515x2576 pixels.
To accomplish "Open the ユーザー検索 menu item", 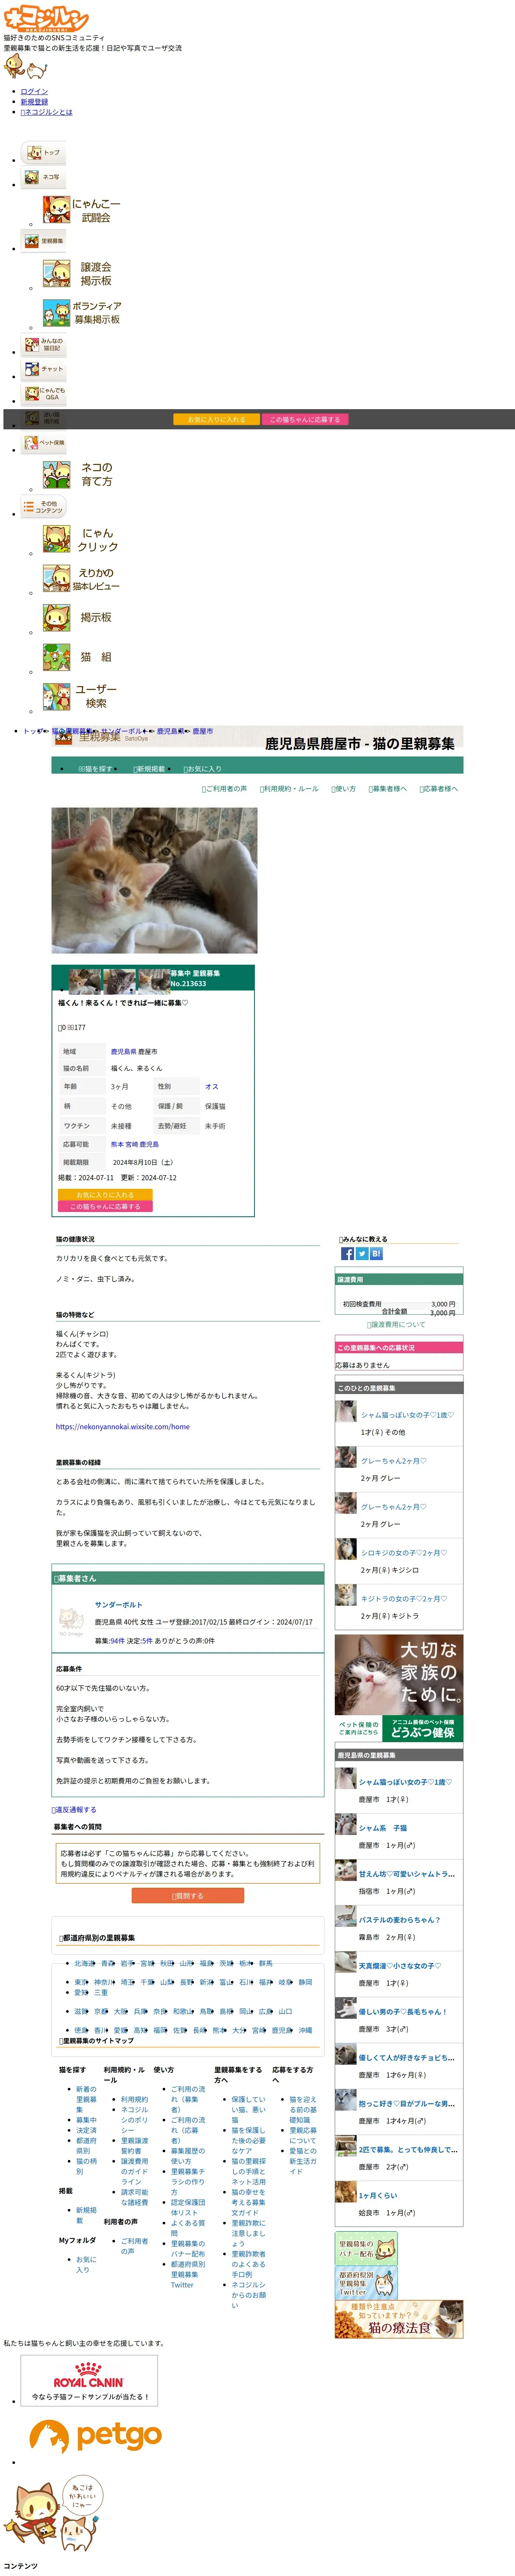I will point(82,696).
